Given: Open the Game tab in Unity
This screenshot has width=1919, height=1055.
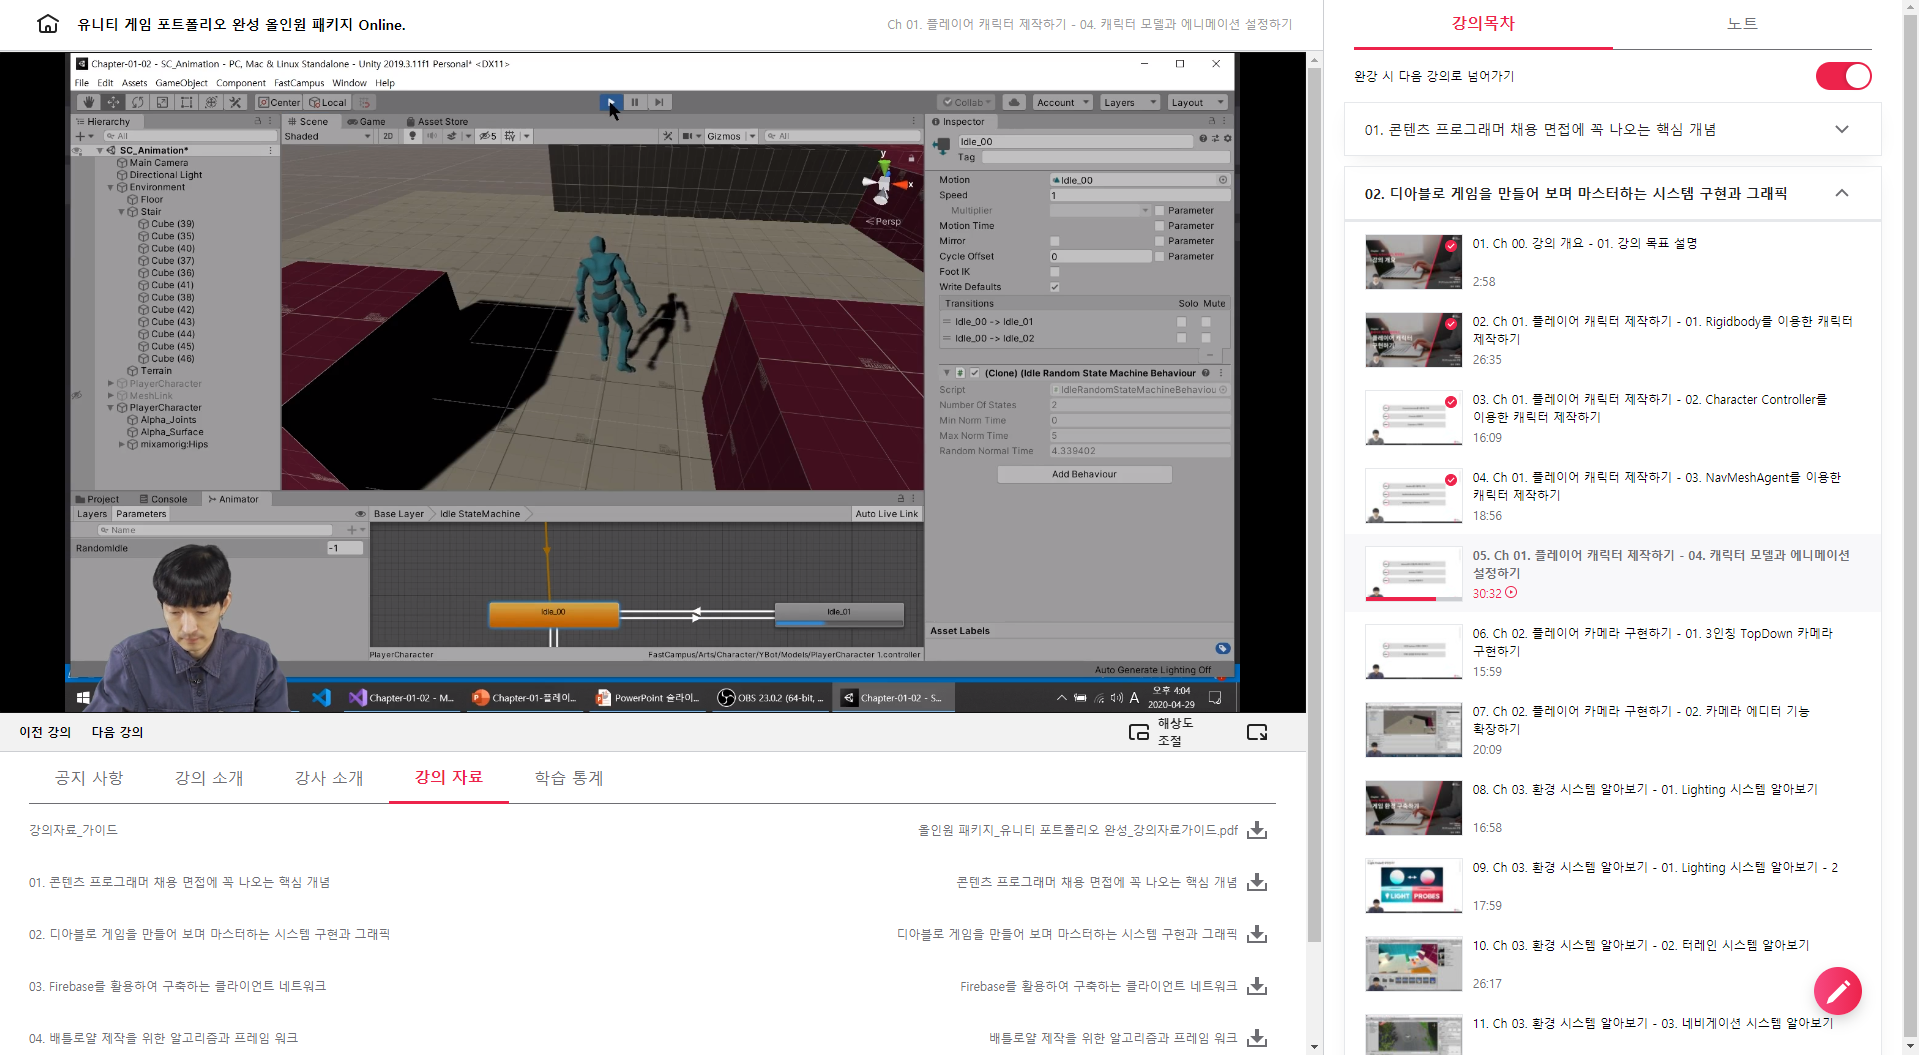Looking at the screenshot, I should 367,121.
